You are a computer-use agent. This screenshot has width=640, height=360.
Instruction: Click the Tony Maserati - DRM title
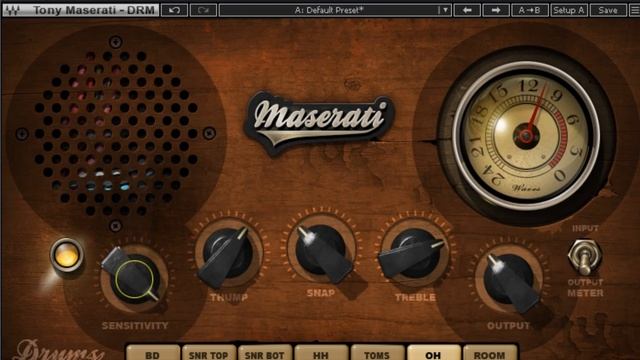click(94, 10)
